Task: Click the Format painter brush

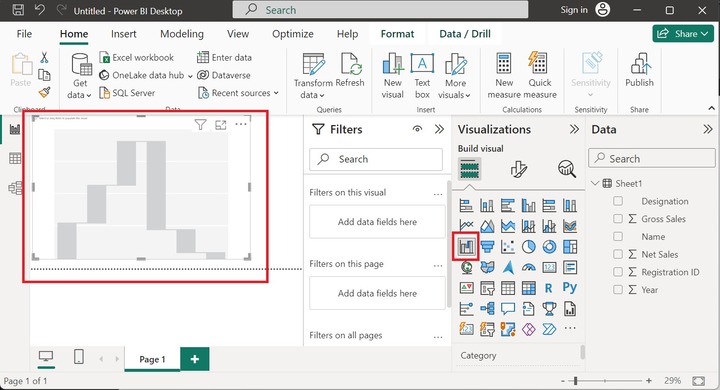Action: pos(44,92)
